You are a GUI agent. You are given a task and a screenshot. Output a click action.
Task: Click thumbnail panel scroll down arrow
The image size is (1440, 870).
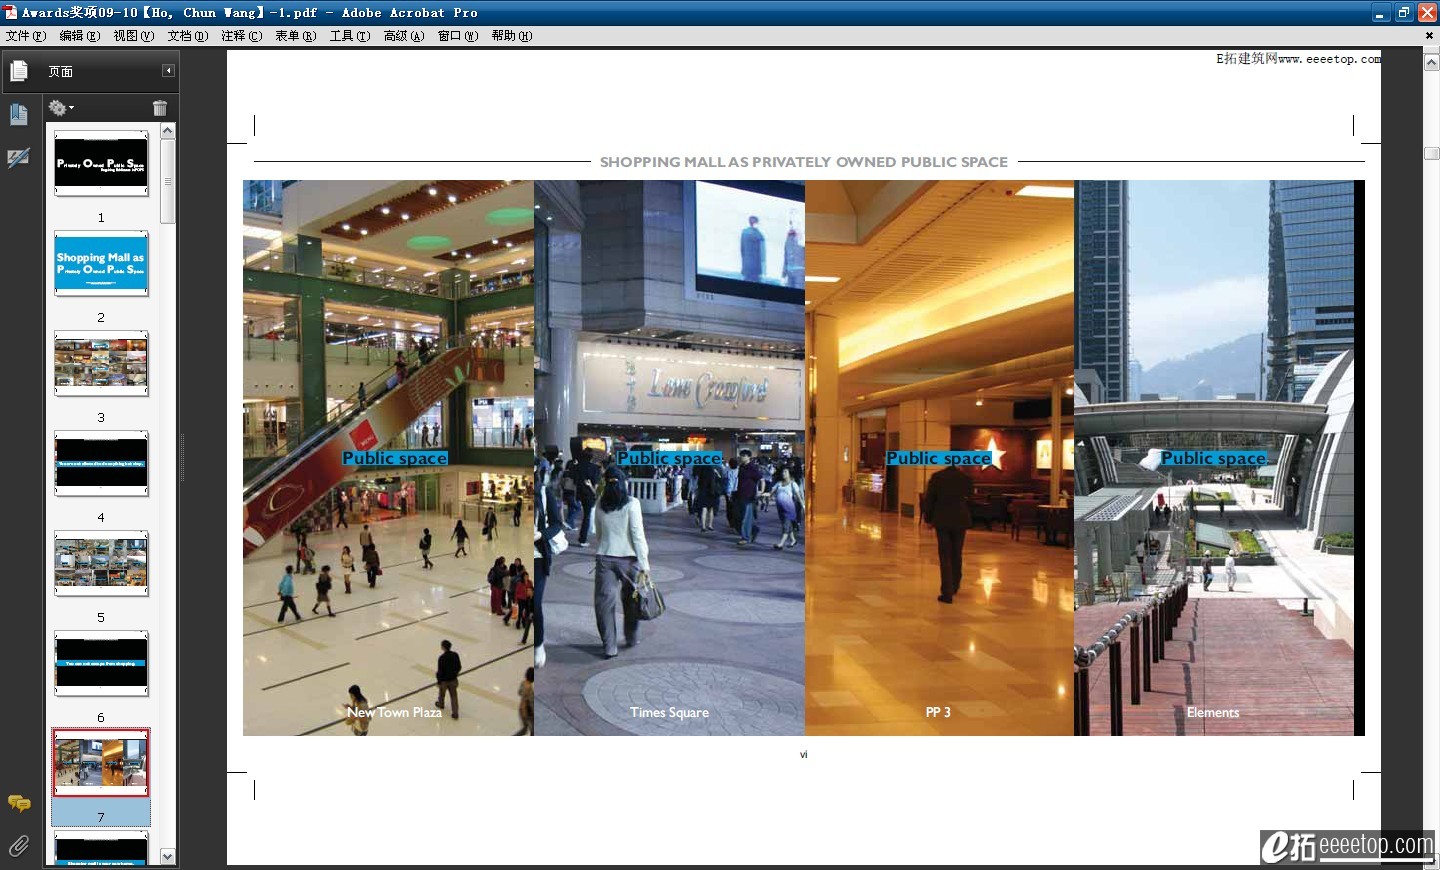168,857
